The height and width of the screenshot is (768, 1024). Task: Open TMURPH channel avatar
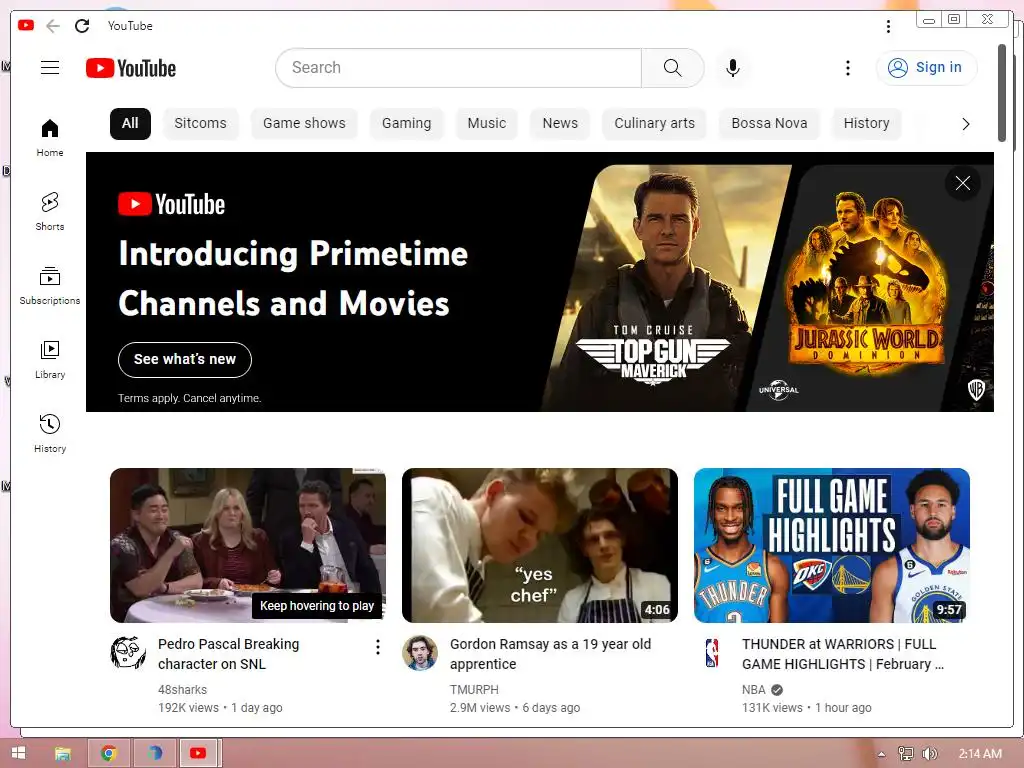(420, 652)
